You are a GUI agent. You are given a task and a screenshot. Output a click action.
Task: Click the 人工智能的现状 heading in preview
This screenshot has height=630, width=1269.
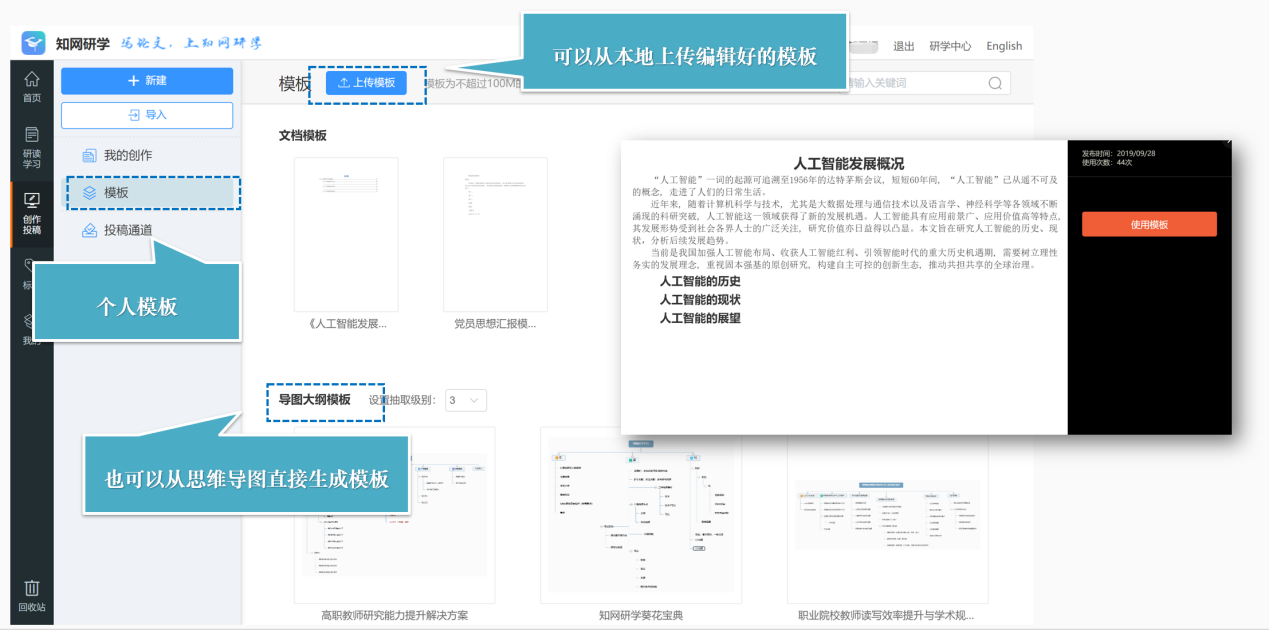click(700, 299)
